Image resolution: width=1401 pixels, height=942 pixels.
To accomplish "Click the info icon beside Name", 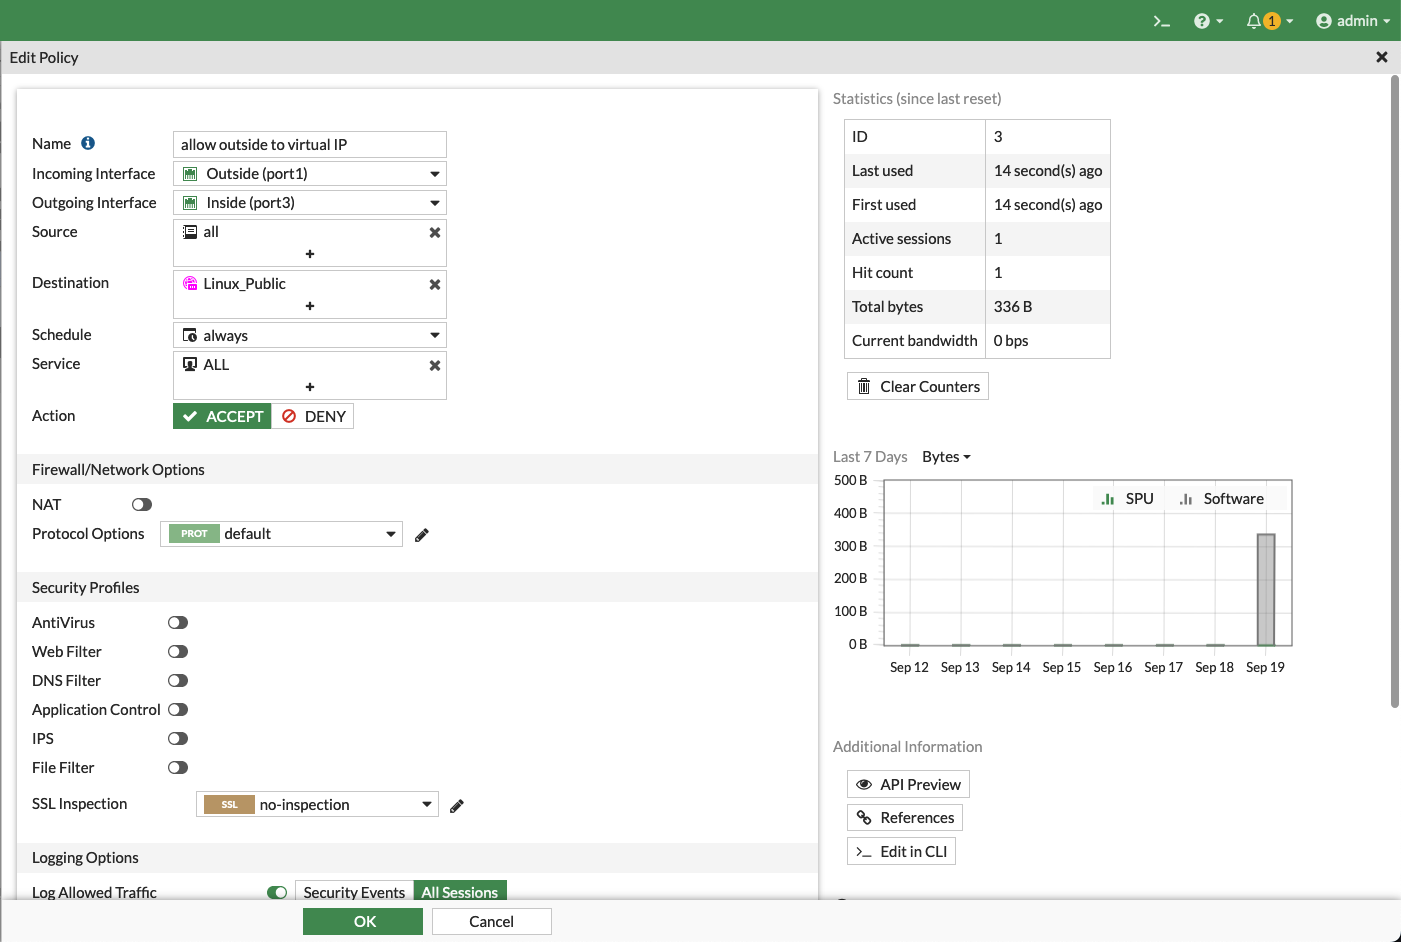I will point(88,143).
